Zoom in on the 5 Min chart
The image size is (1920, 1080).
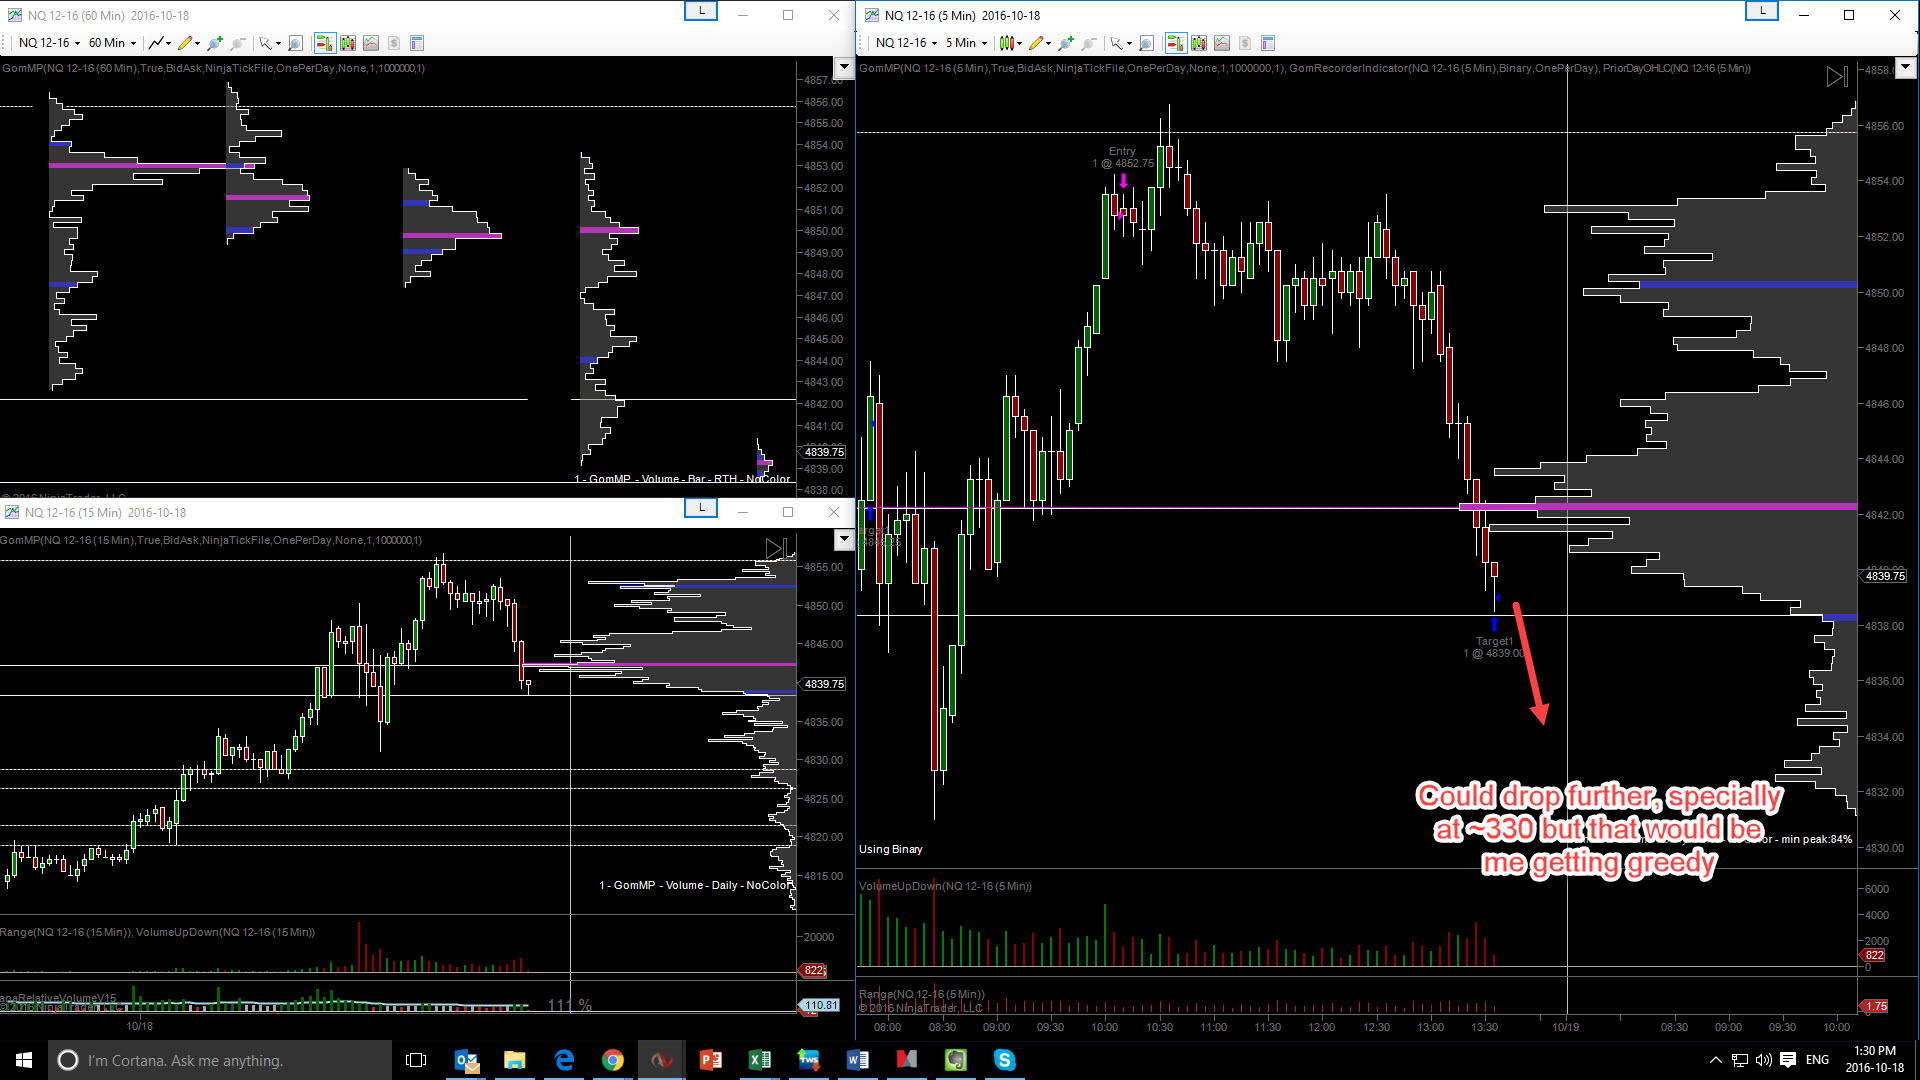[1065, 43]
